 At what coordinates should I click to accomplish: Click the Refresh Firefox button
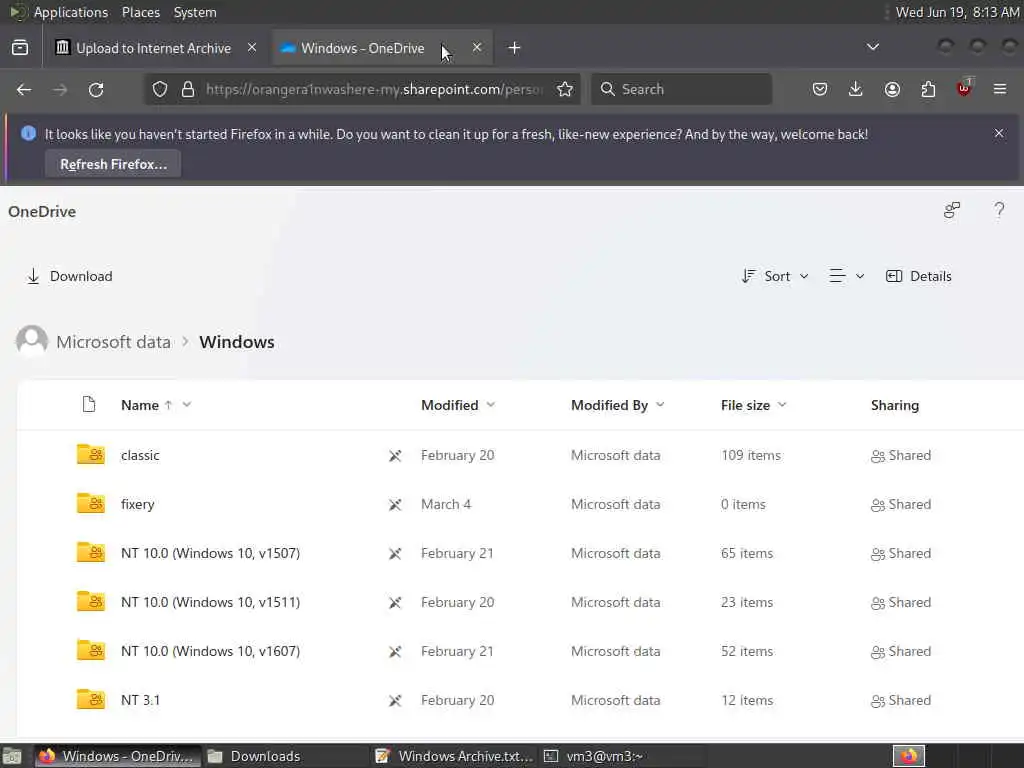(x=113, y=164)
